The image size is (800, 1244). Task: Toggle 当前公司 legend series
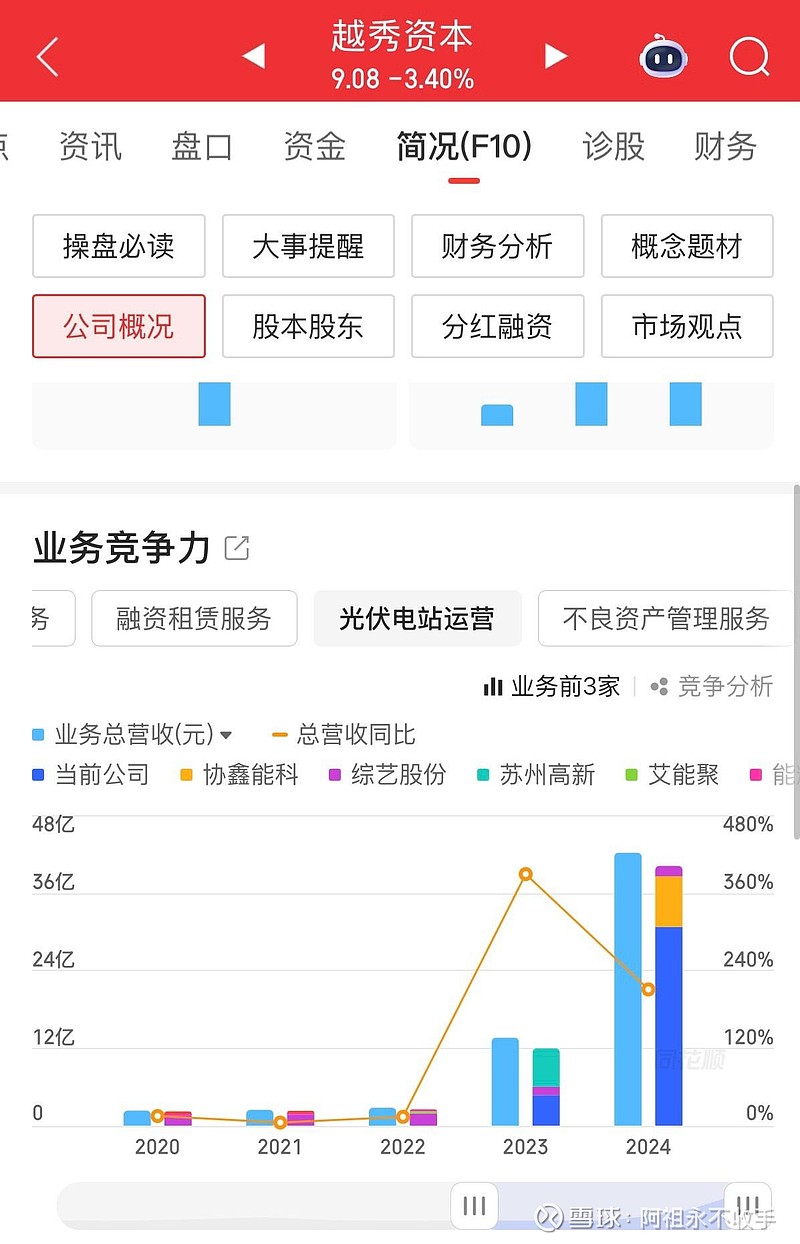point(91,774)
